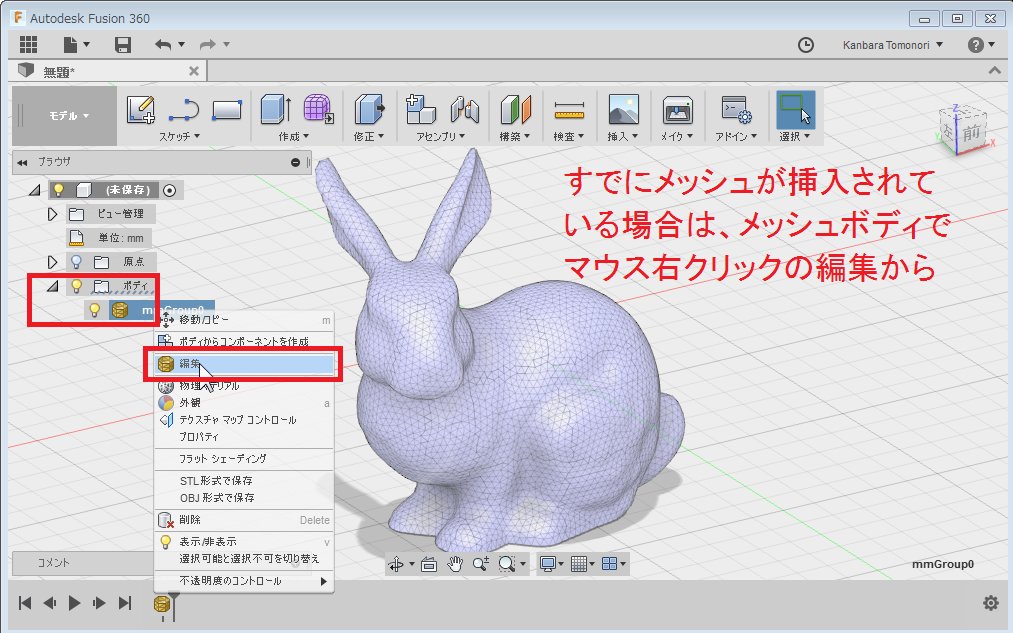Open the timeline settings gear
Screen dimensions: 1013x633
[990, 603]
